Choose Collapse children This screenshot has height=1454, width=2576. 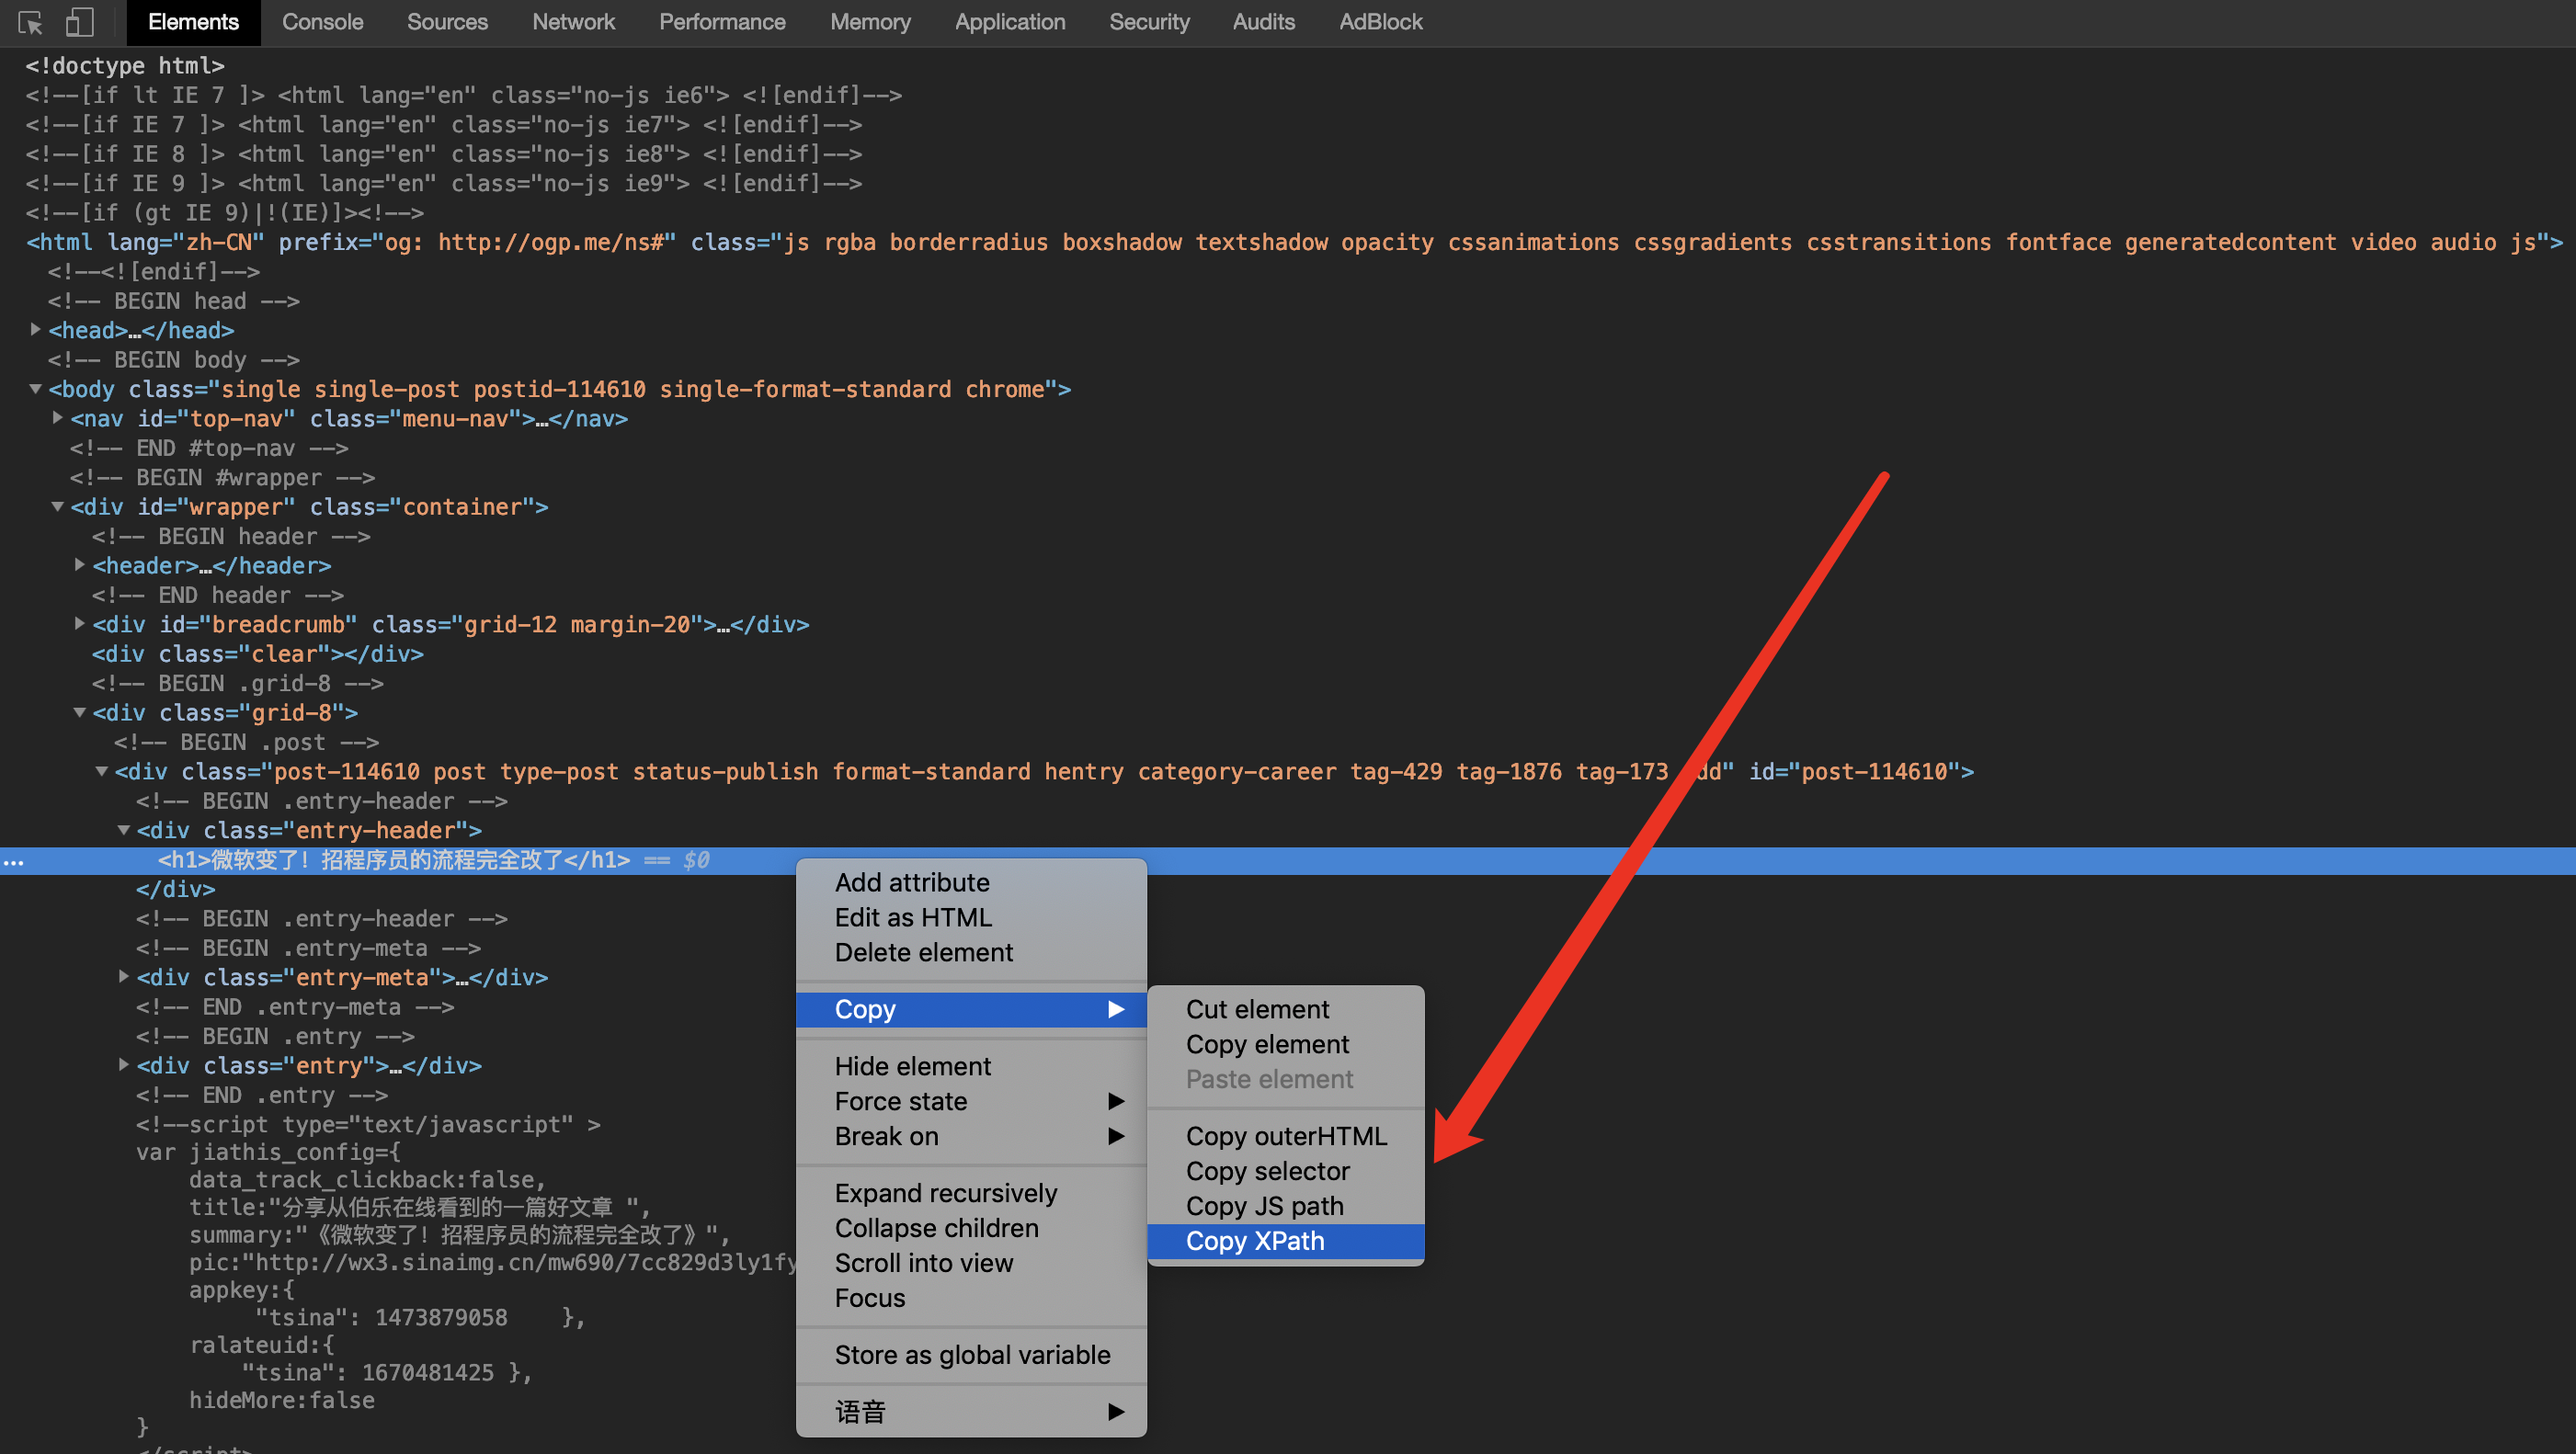coord(971,1228)
